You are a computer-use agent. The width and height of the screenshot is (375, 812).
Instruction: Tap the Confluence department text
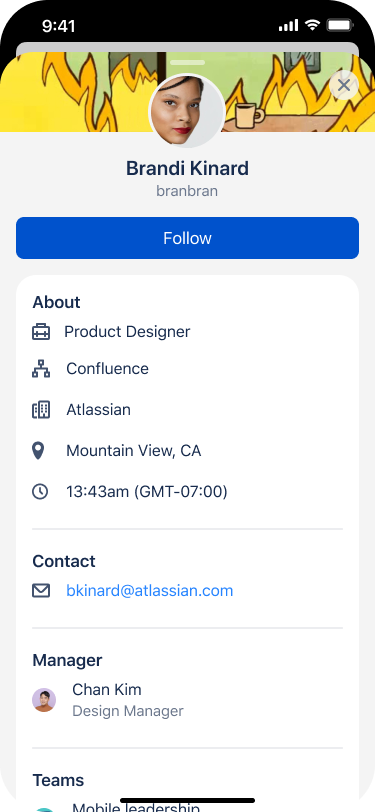pyautogui.click(x=107, y=369)
